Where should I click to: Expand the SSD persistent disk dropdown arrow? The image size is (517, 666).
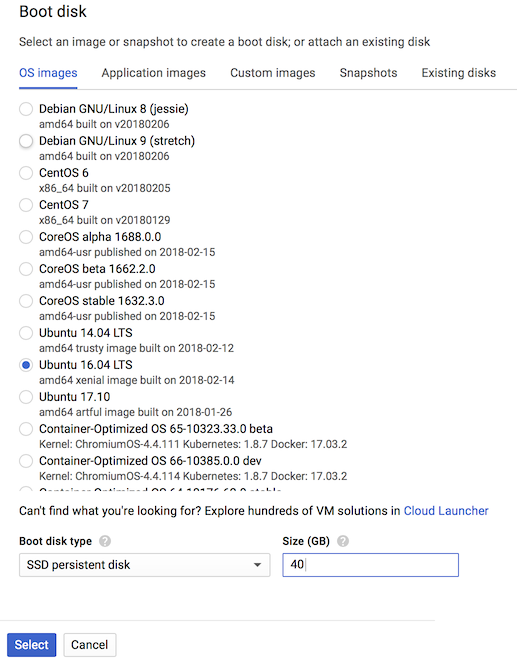pos(257,565)
